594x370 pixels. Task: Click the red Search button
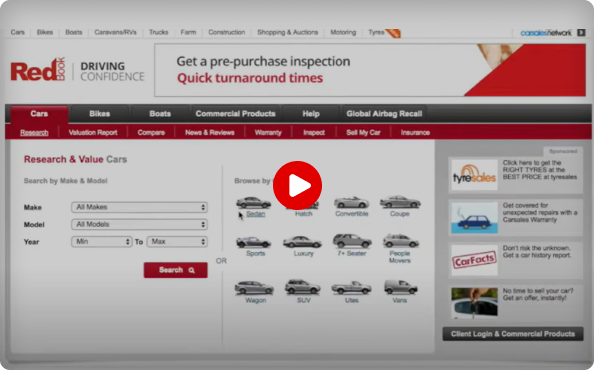click(175, 270)
